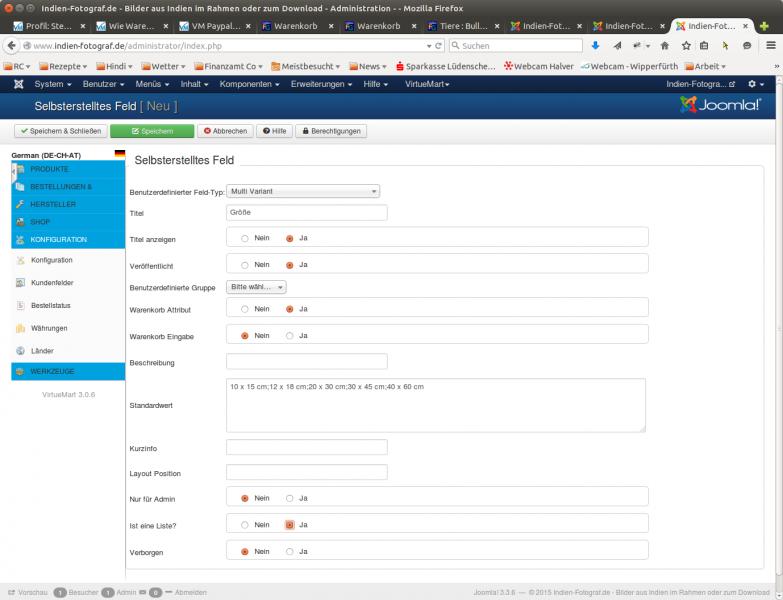Click Firefox download arrow icon
Screen dimensions: 783x600
595,46
